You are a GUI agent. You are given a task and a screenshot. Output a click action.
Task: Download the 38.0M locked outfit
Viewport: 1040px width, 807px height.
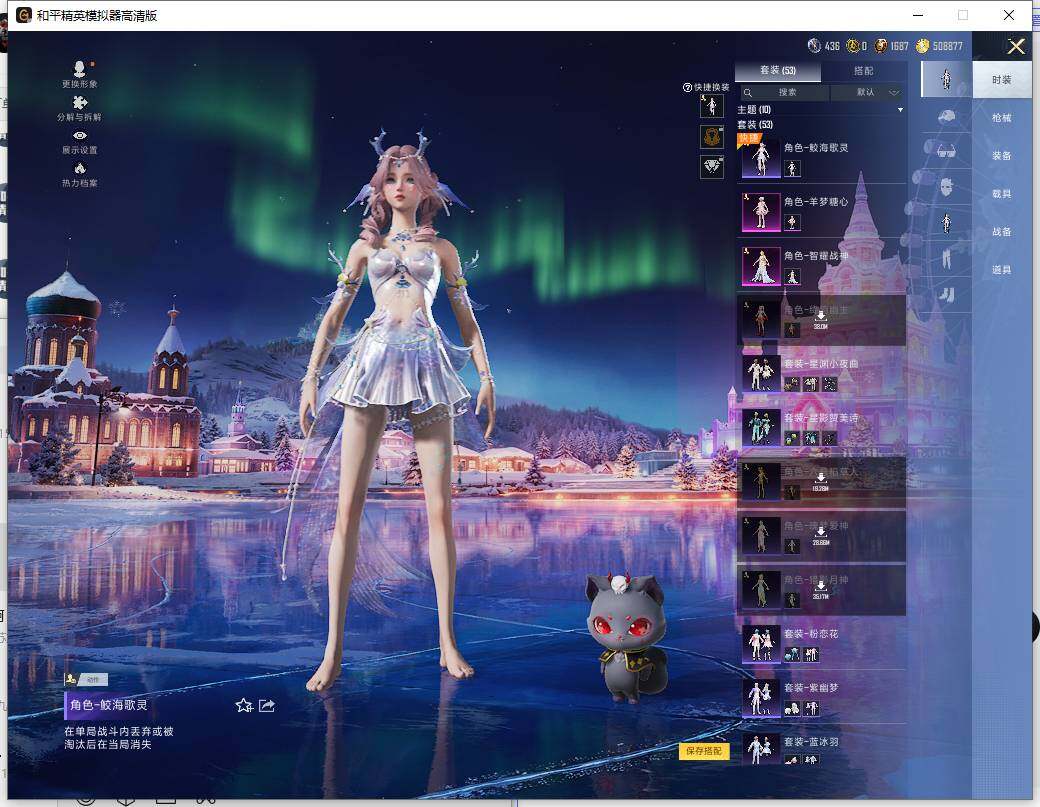pos(820,320)
